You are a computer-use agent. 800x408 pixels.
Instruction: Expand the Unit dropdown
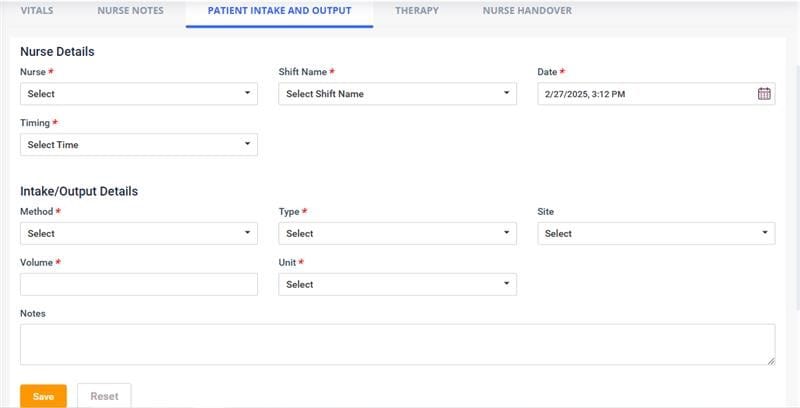pos(397,285)
